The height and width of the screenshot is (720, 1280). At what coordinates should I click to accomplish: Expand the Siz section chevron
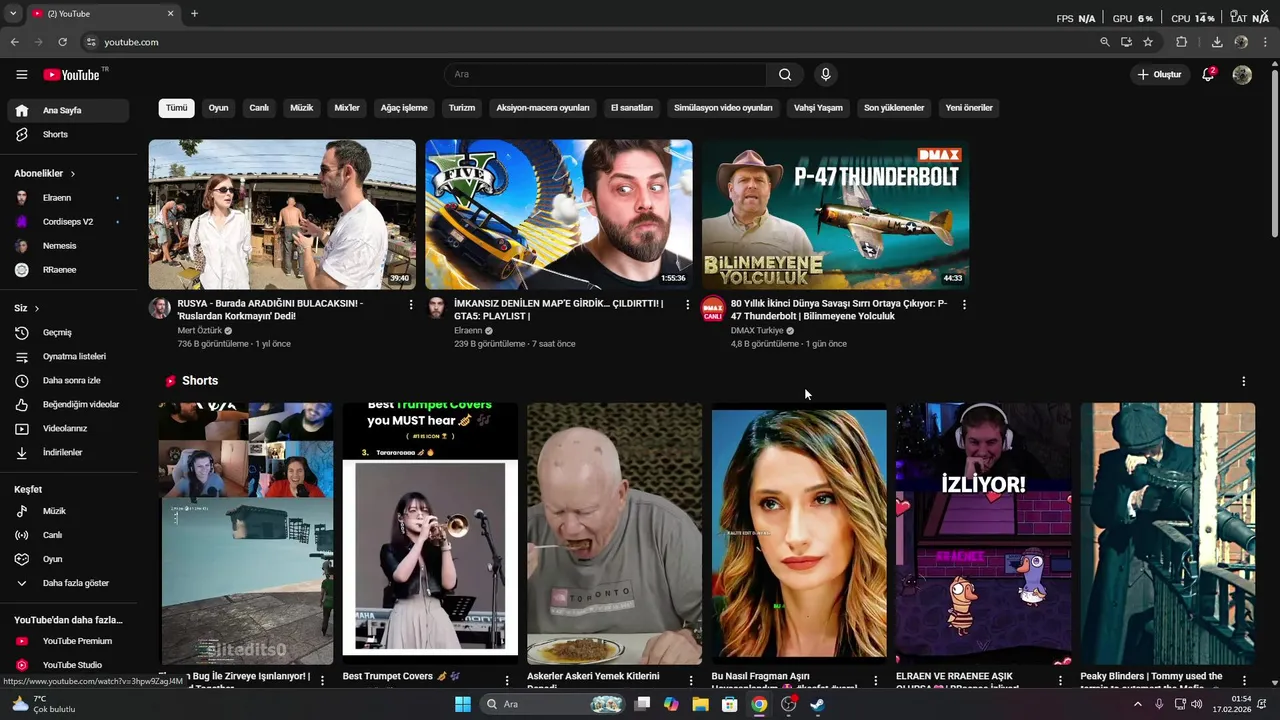tap(37, 308)
